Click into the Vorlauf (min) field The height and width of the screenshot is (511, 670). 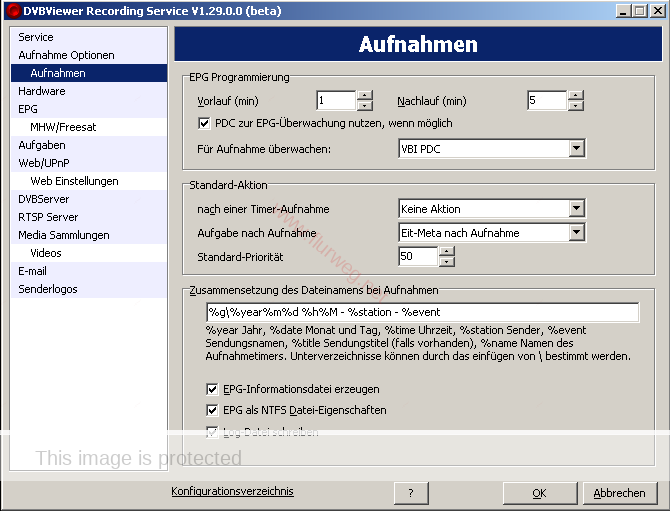pos(336,100)
